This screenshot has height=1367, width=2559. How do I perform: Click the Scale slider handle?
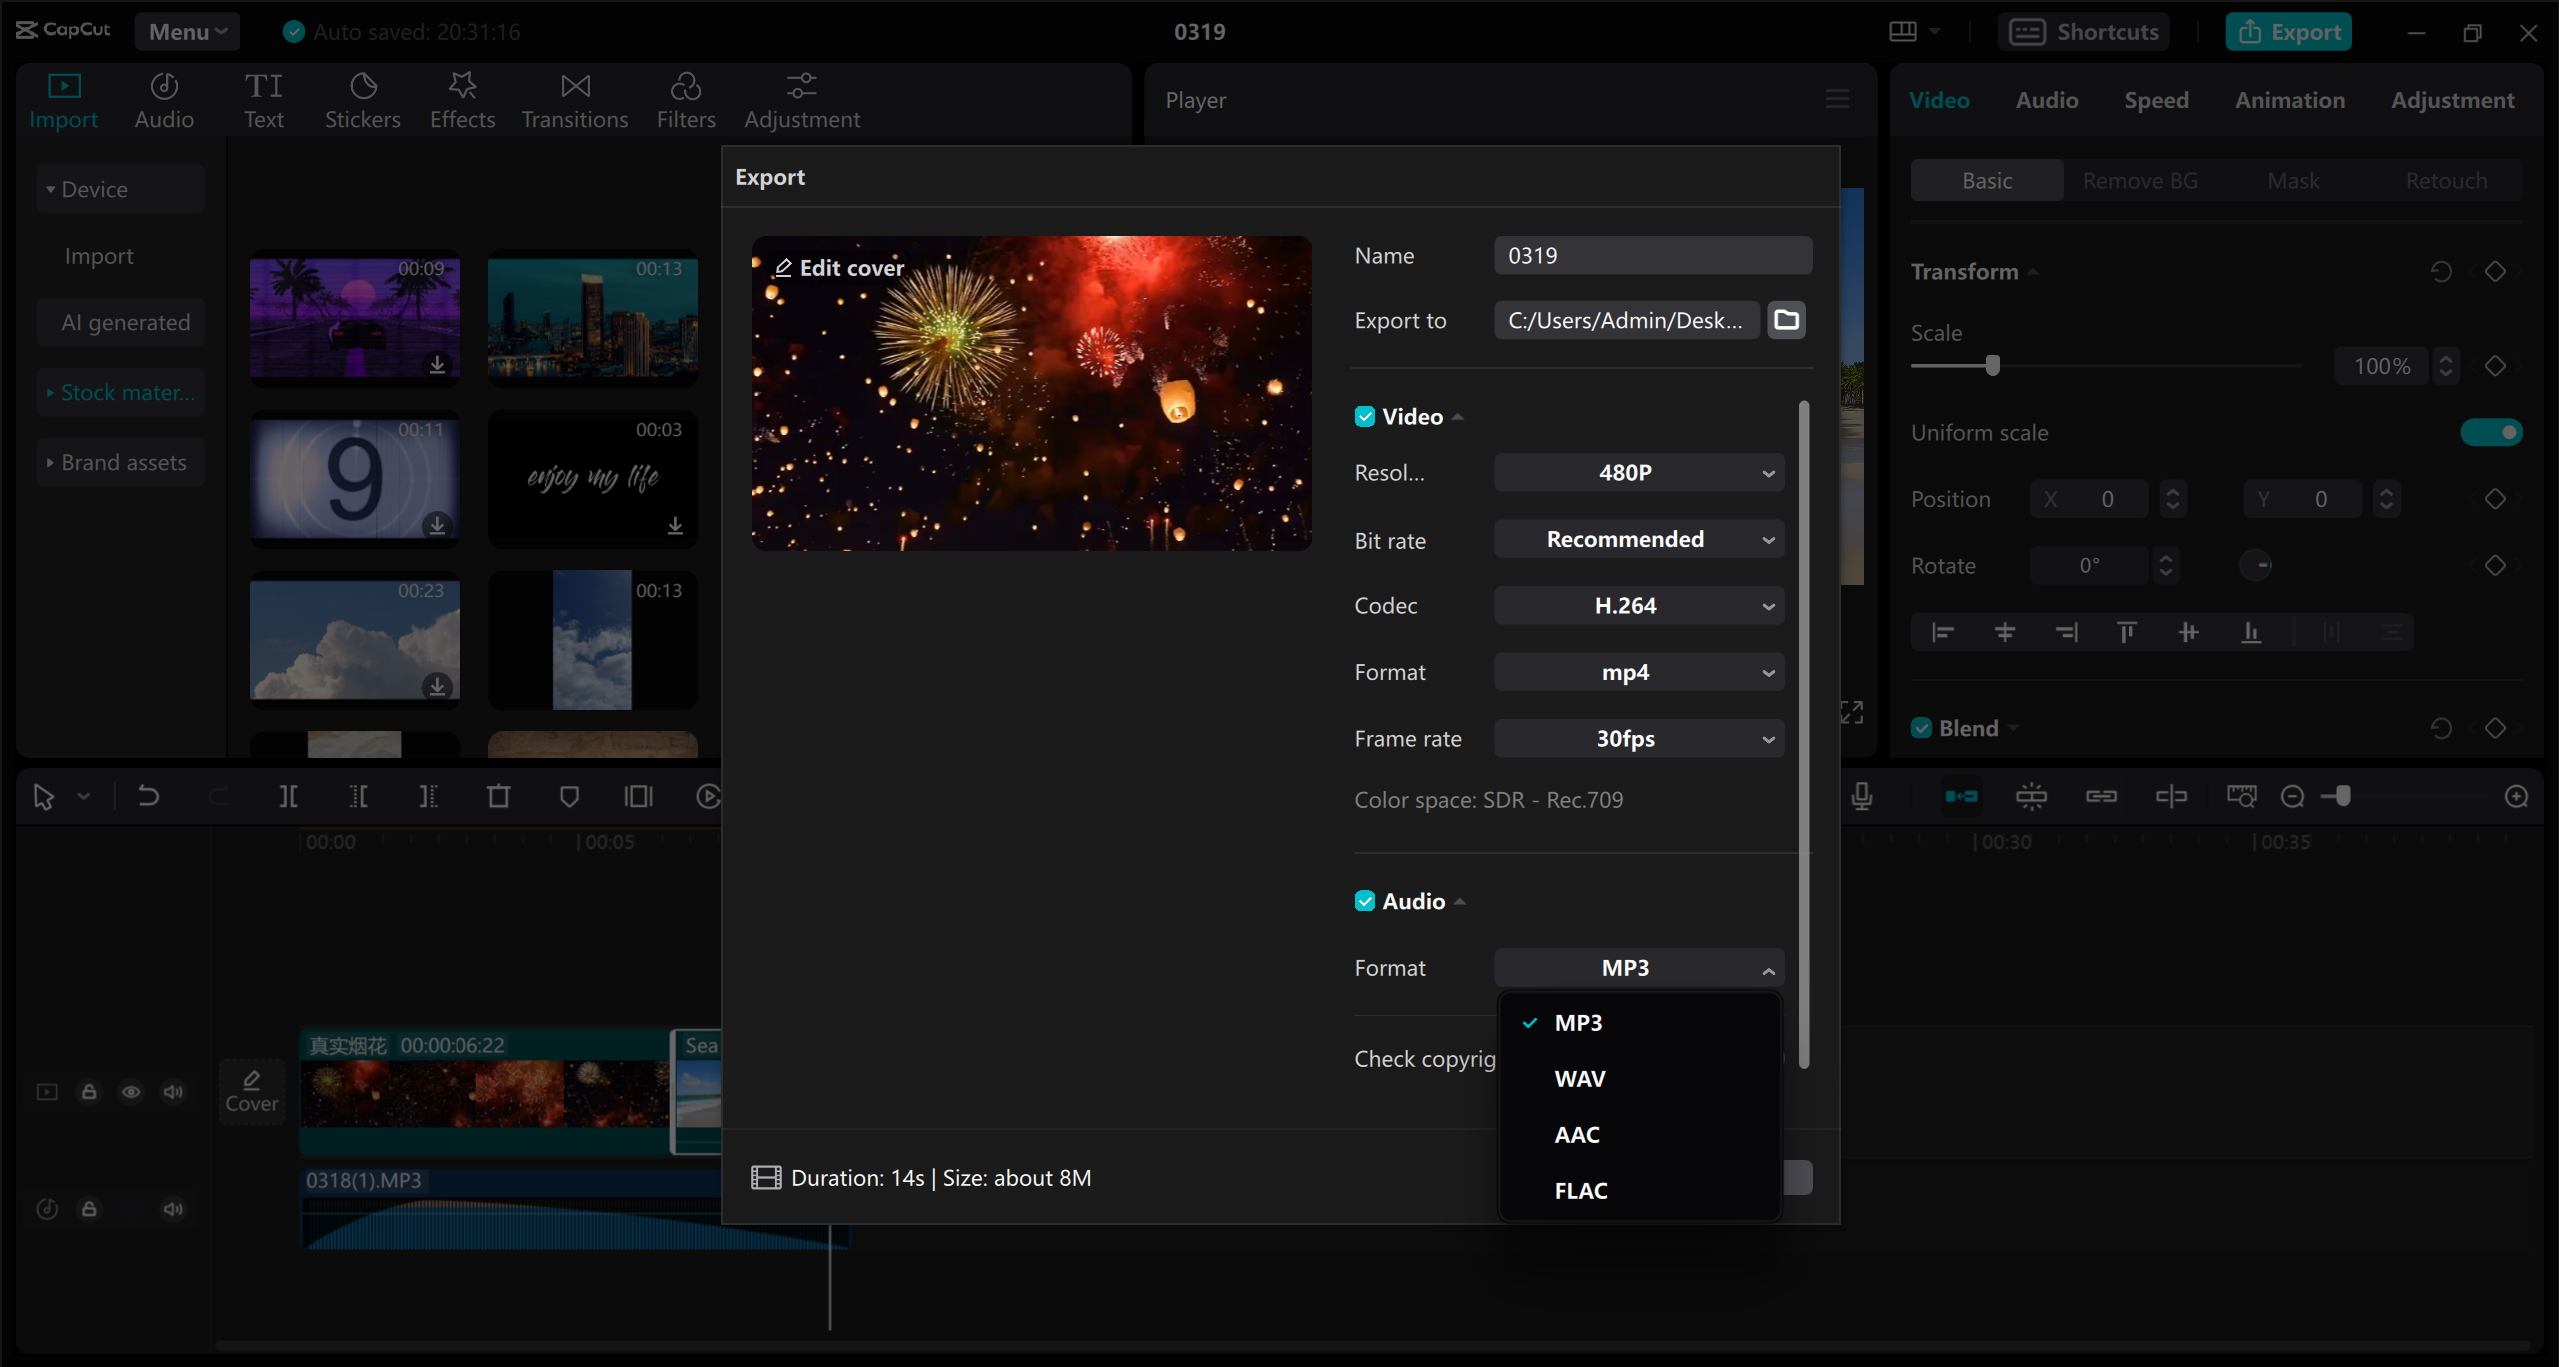tap(1992, 366)
